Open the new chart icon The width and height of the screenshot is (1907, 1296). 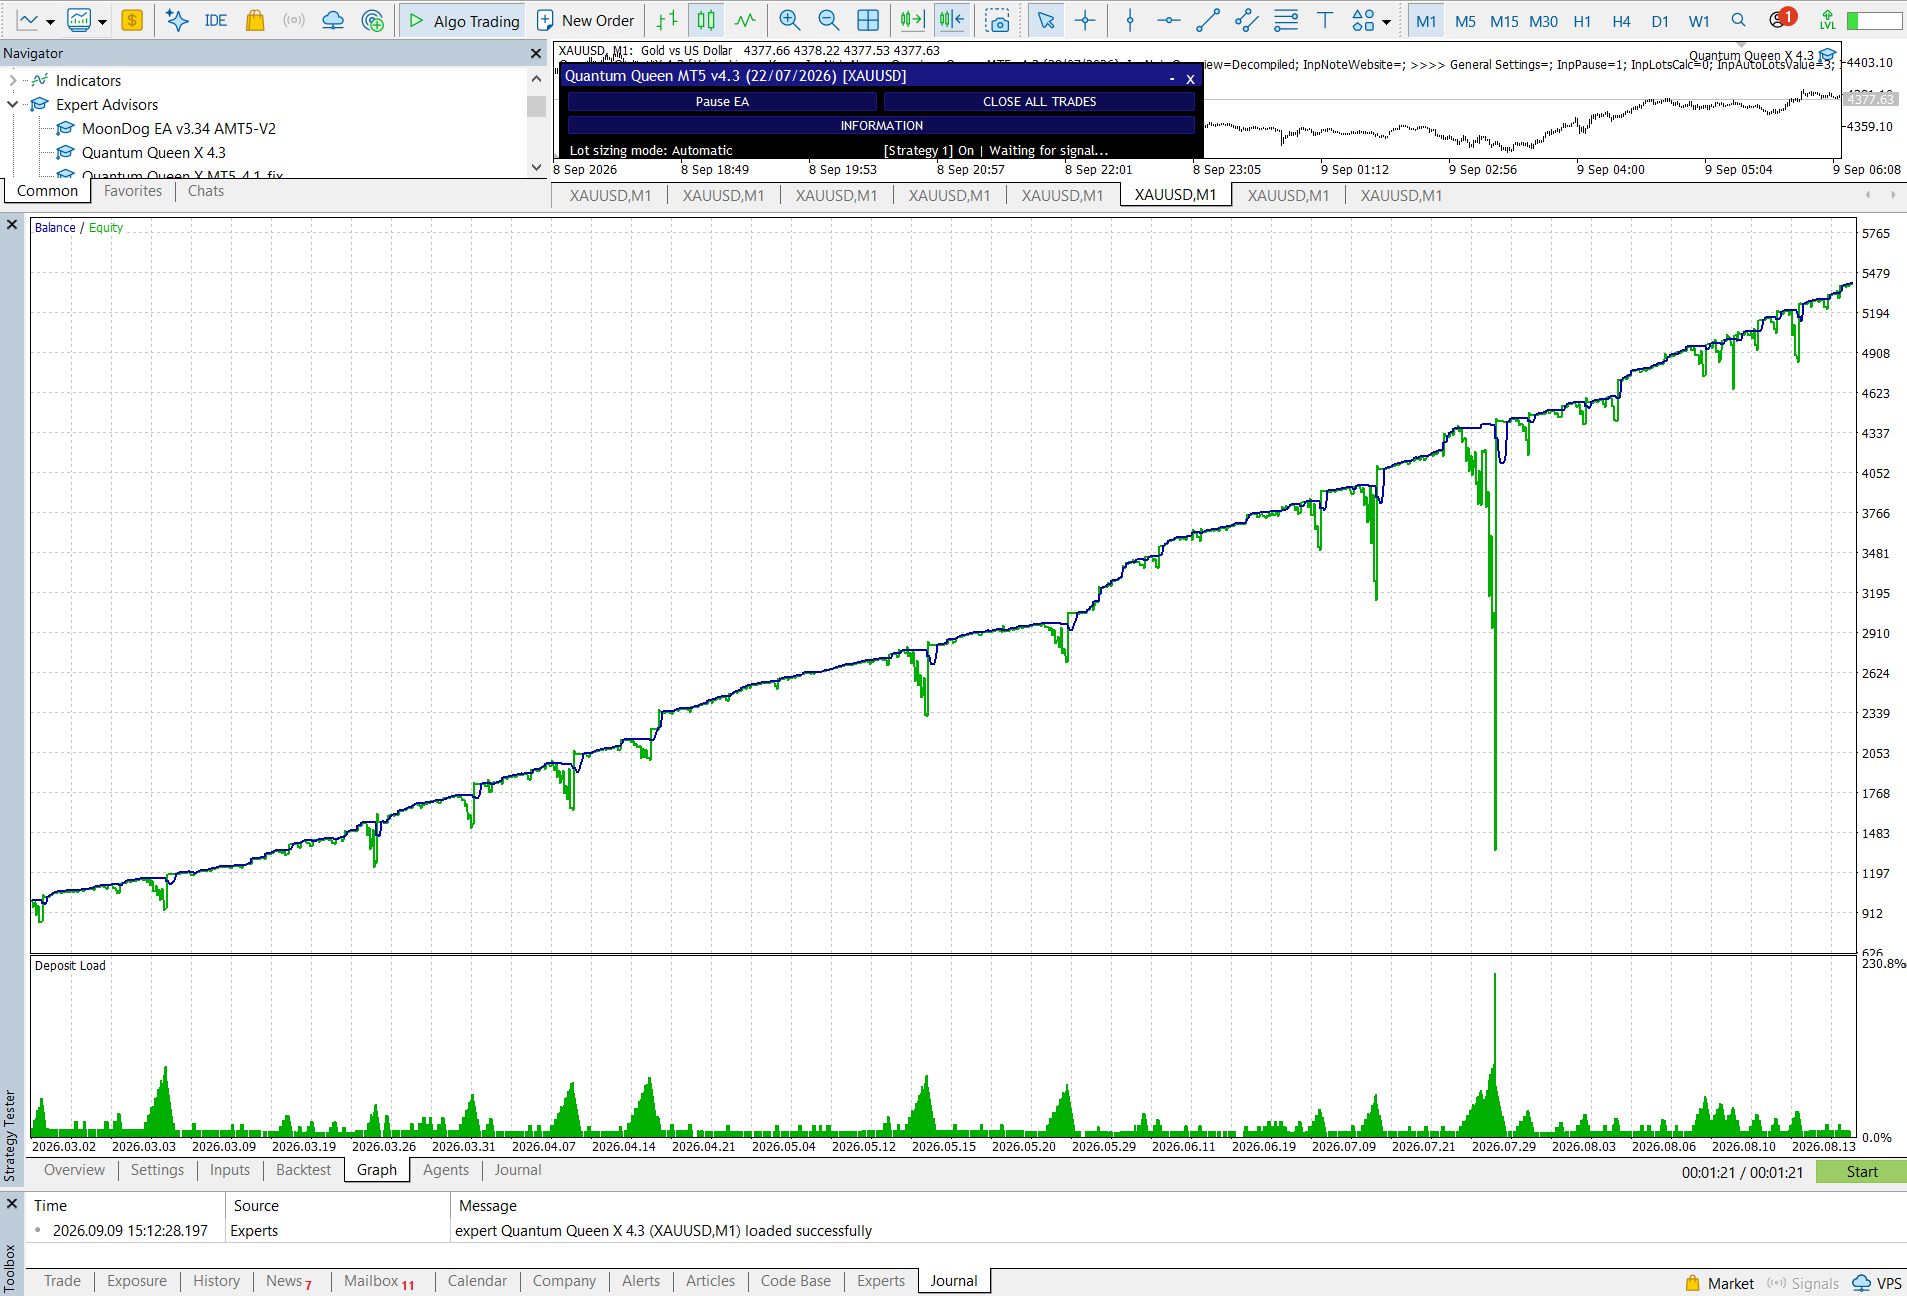(27, 20)
